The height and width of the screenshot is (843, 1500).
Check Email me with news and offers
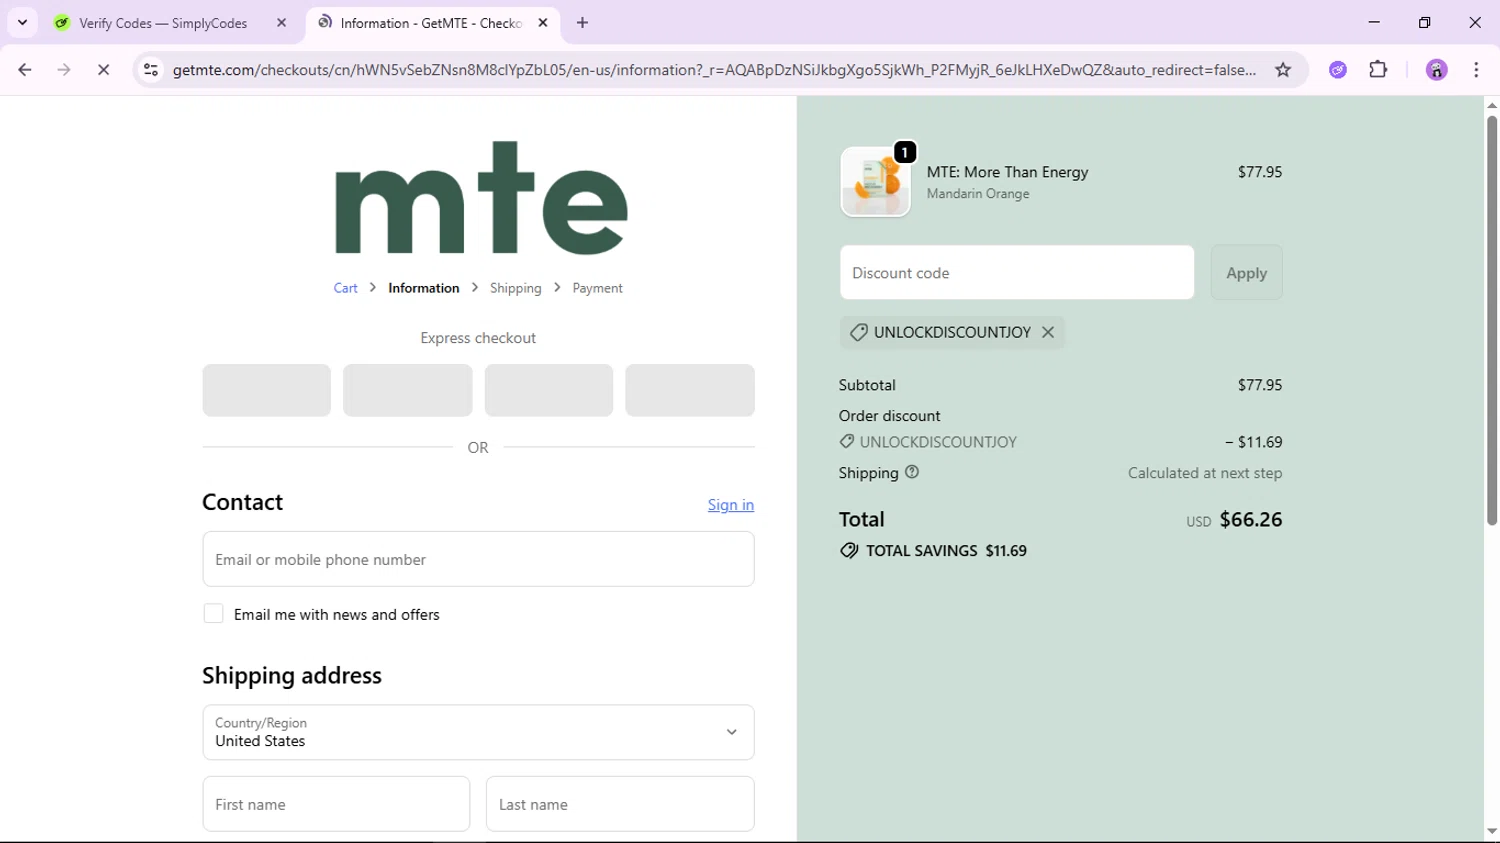click(x=213, y=614)
